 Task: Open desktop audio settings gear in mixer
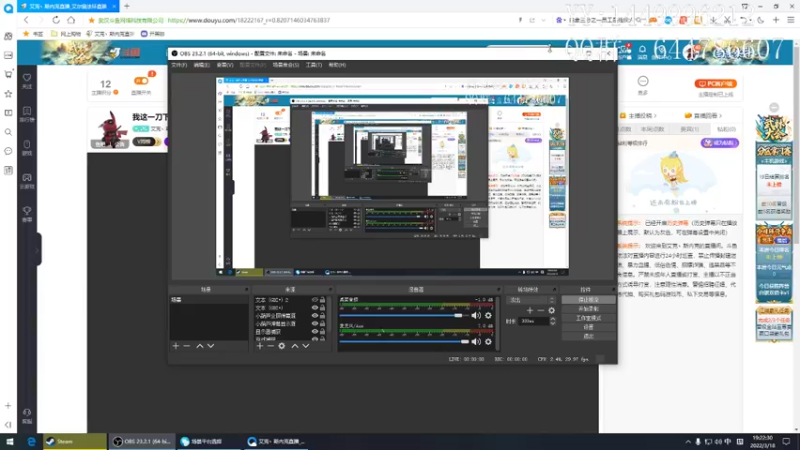(488, 315)
